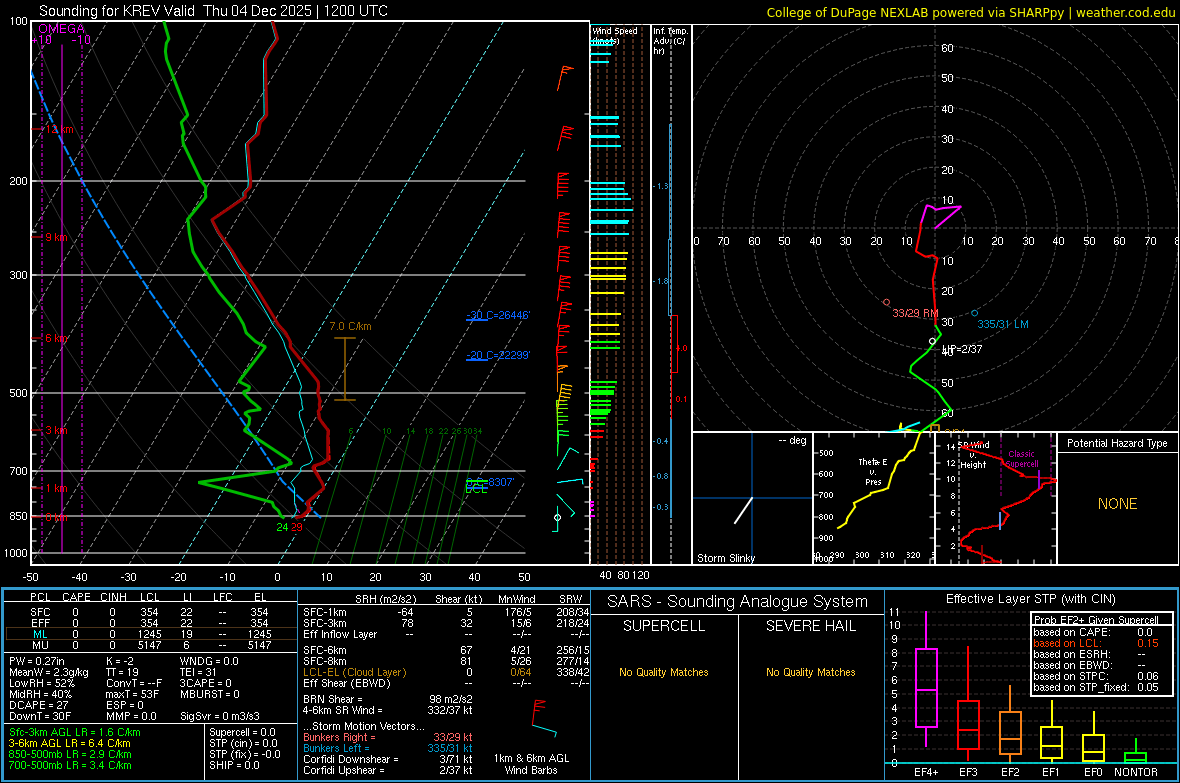This screenshot has width=1180, height=783.
Task: Click the Effective Layer STP chart title
Action: [1030, 599]
